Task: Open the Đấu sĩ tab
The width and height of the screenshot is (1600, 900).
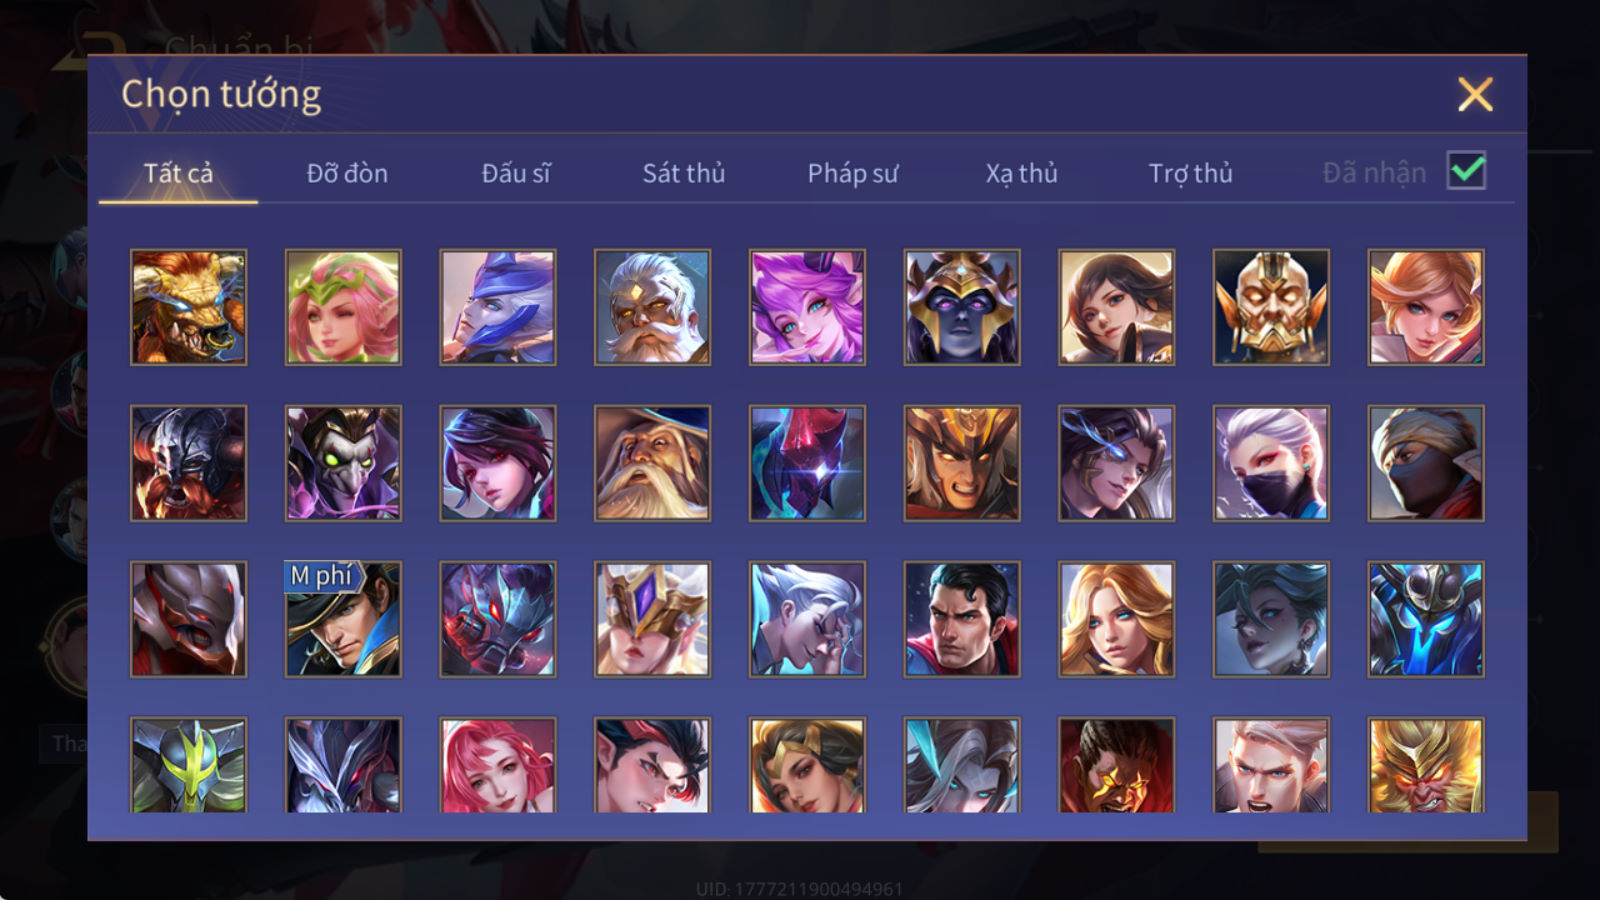Action: point(516,173)
